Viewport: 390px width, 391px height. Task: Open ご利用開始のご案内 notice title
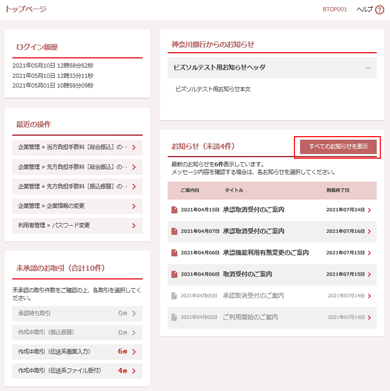pyautogui.click(x=250, y=317)
